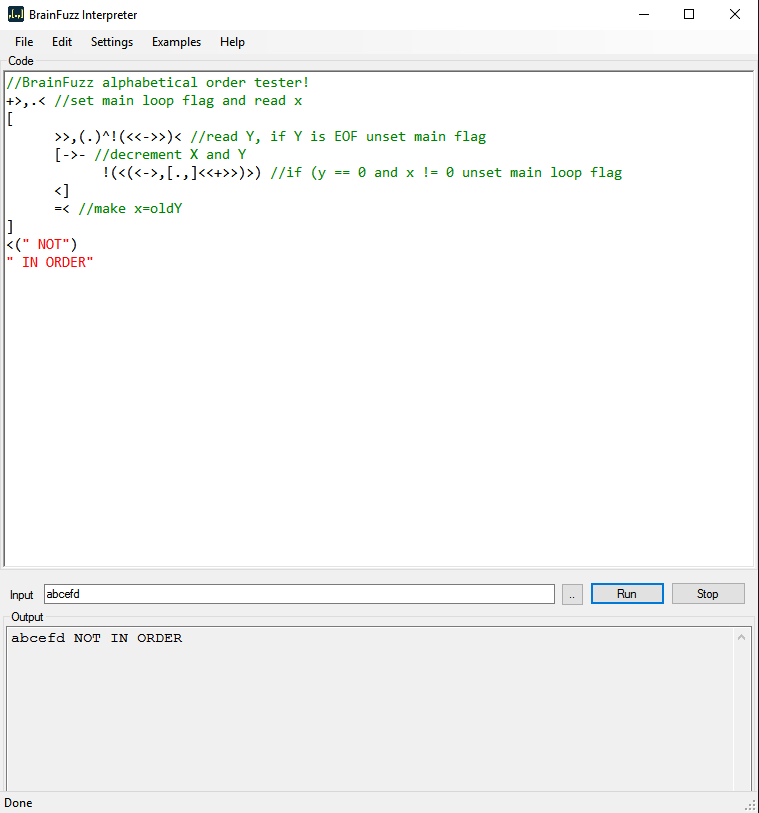Click the resize grip in the status bar corner
Image resolution: width=759 pixels, height=813 pixels.
coord(750,805)
